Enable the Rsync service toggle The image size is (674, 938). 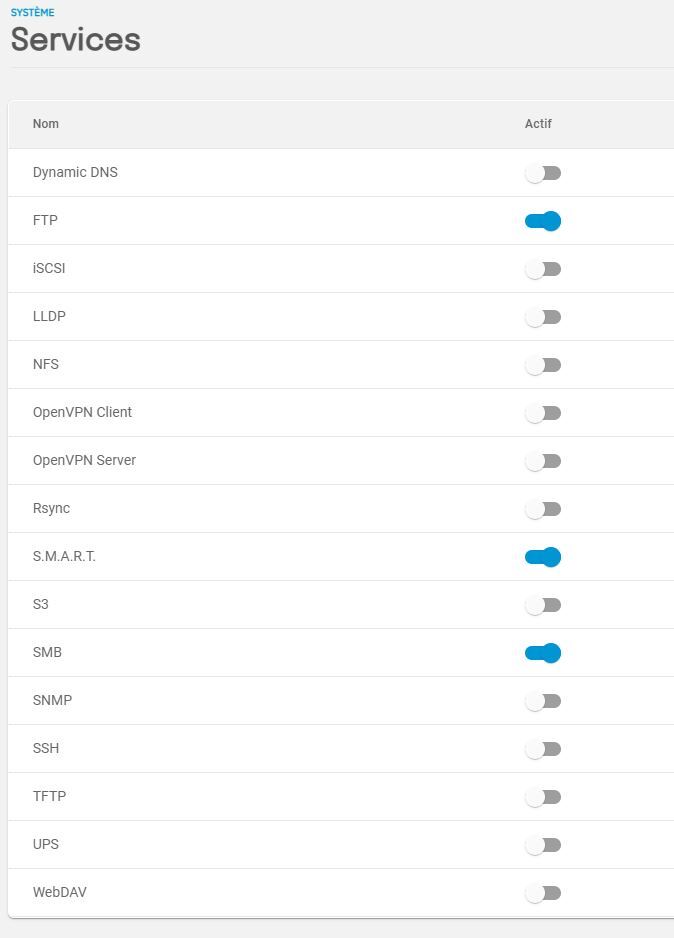point(543,509)
